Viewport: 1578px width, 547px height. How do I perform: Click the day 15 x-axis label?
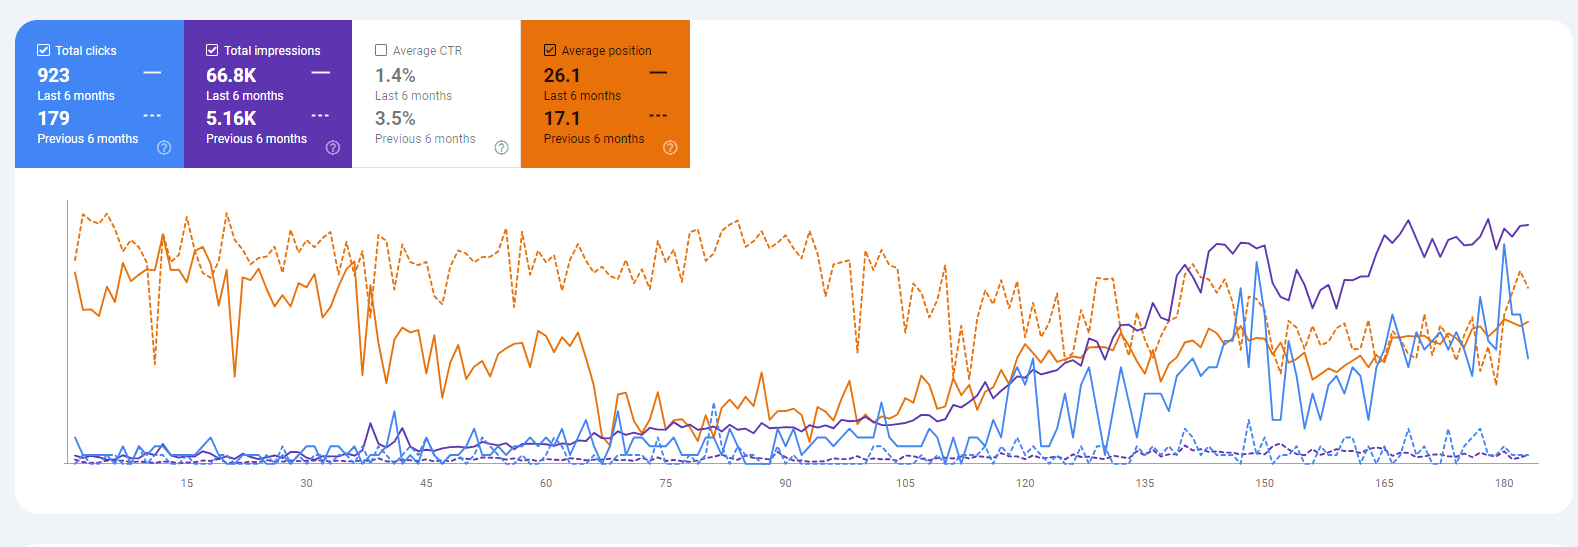click(x=187, y=483)
